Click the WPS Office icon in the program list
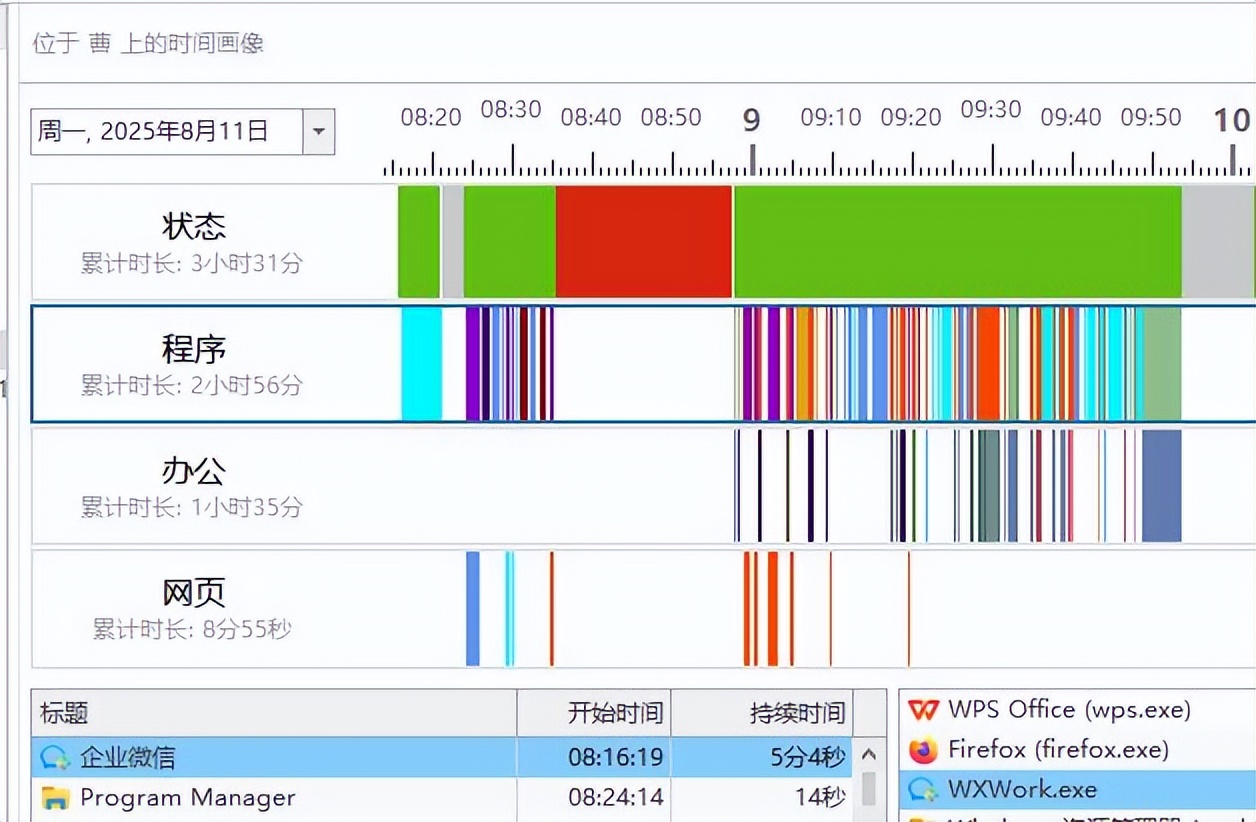The width and height of the screenshot is (1256, 822). (x=923, y=710)
